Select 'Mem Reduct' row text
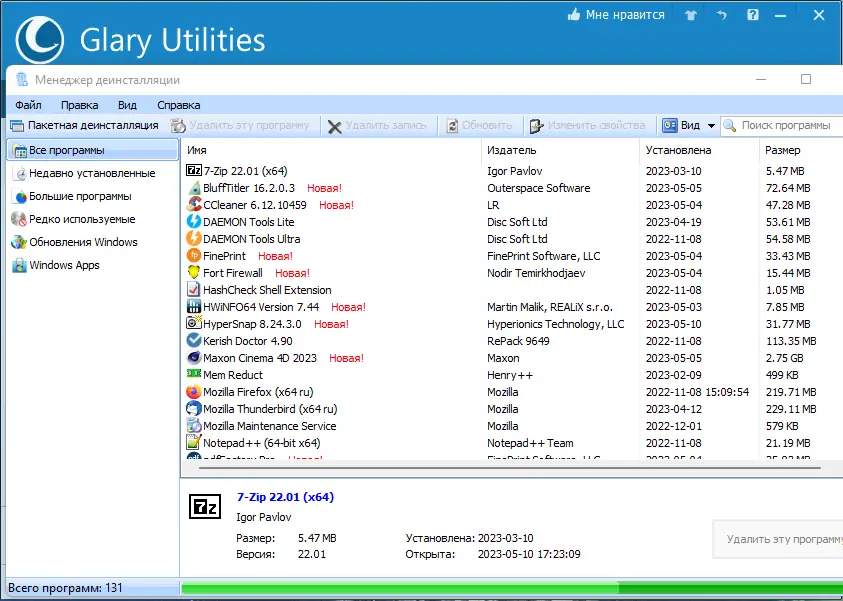Image resolution: width=843 pixels, height=601 pixels. pyautogui.click(x=233, y=375)
